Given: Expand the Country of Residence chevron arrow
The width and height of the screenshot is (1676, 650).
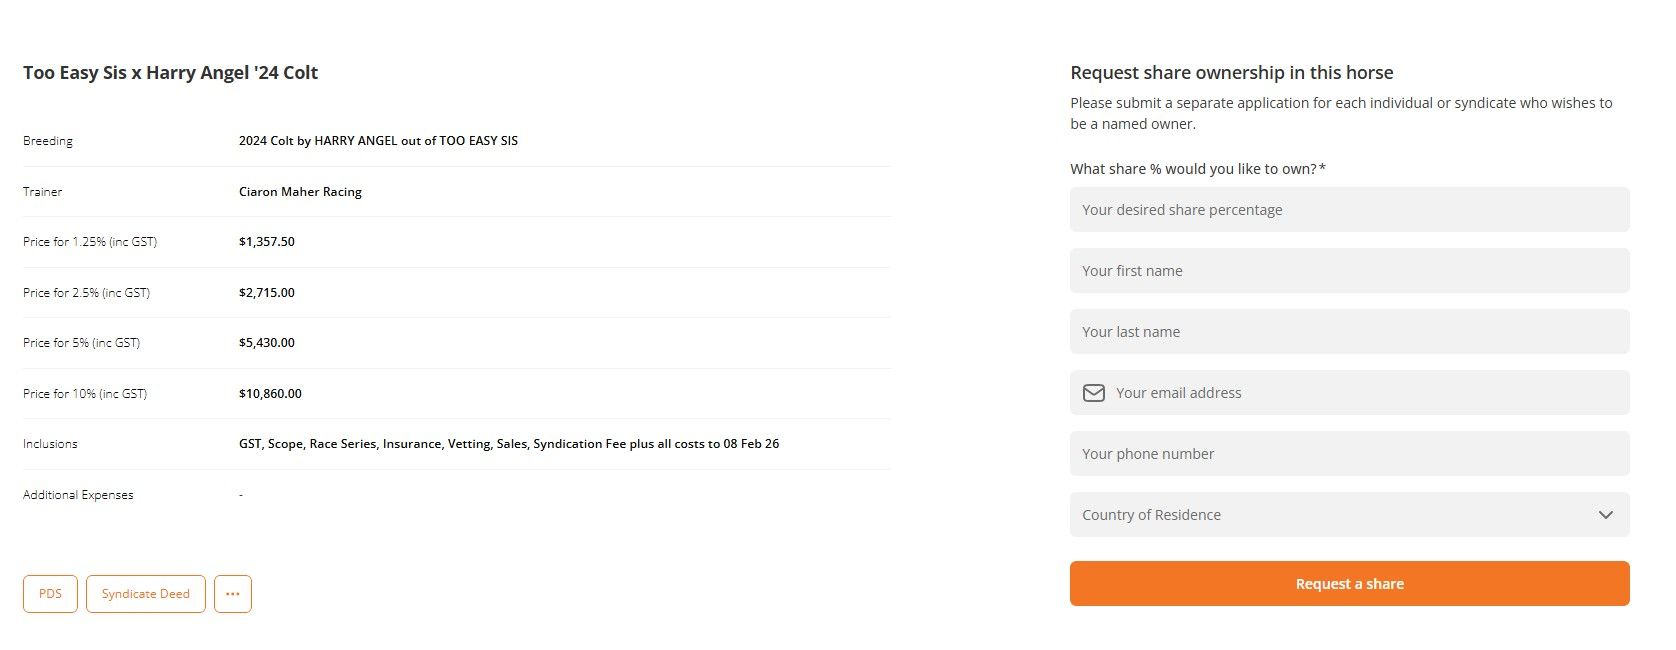Looking at the screenshot, I should tap(1605, 515).
